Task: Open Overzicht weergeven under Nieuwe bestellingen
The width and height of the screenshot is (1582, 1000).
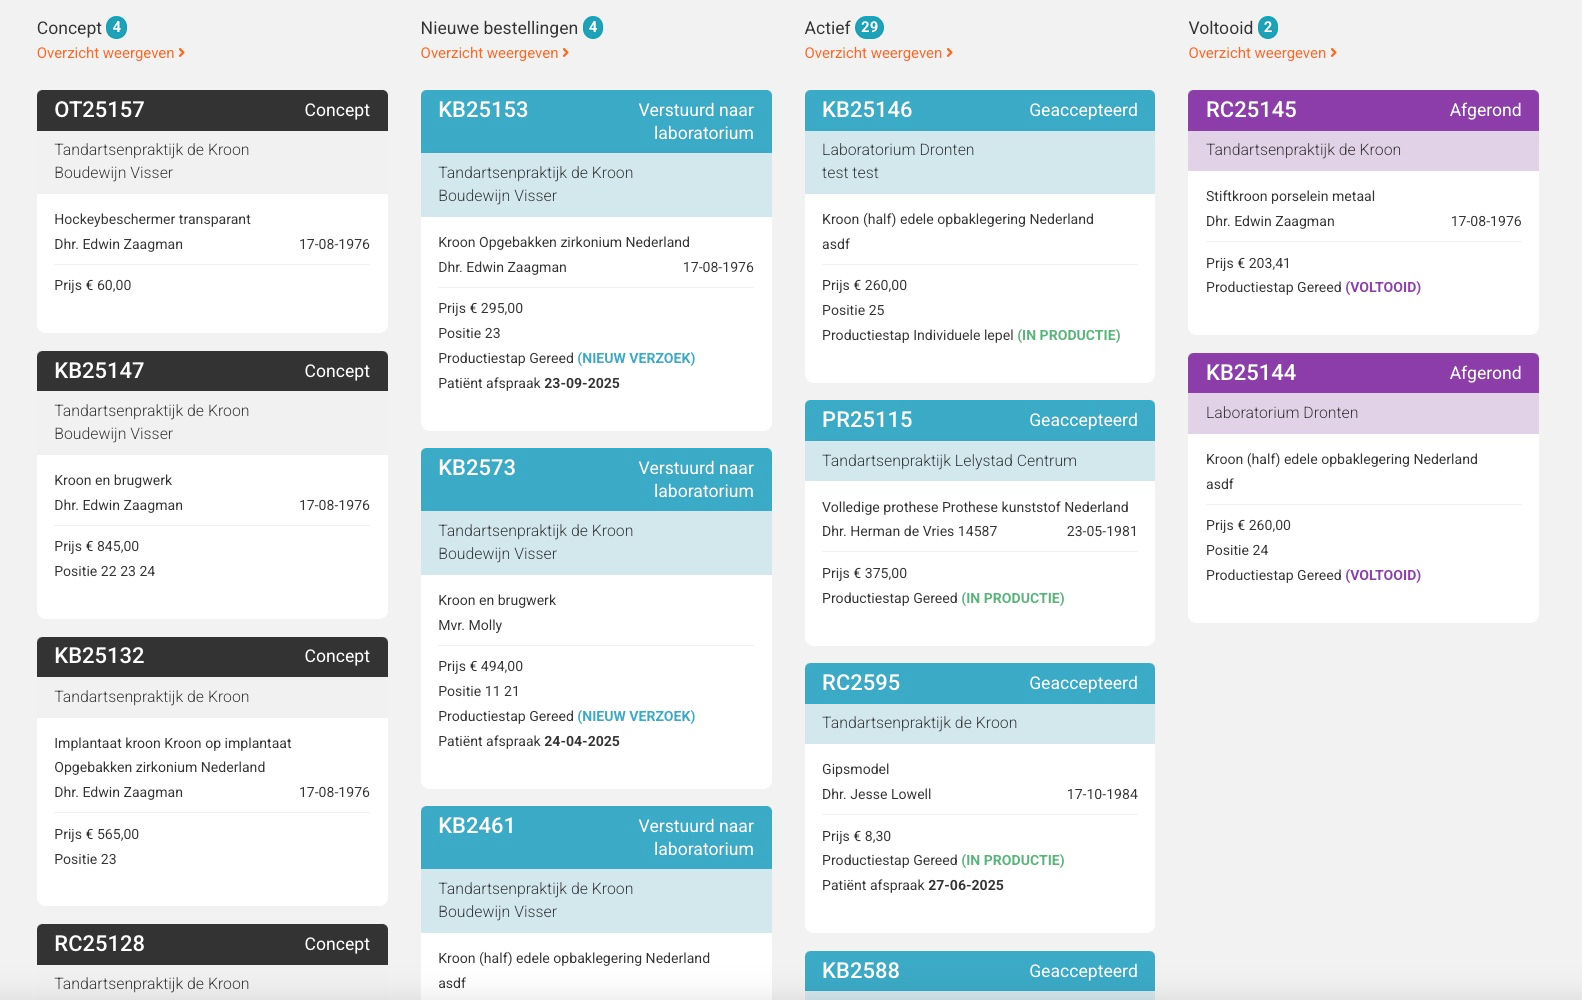Action: pyautogui.click(x=495, y=53)
